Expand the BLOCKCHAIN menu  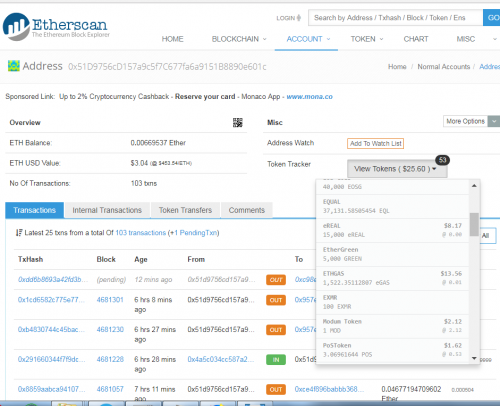tap(239, 39)
